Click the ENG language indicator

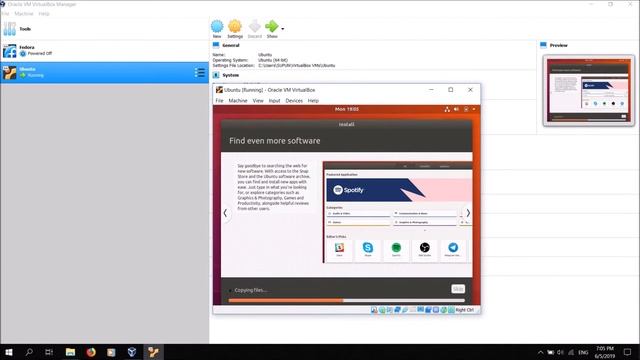[x=583, y=352]
